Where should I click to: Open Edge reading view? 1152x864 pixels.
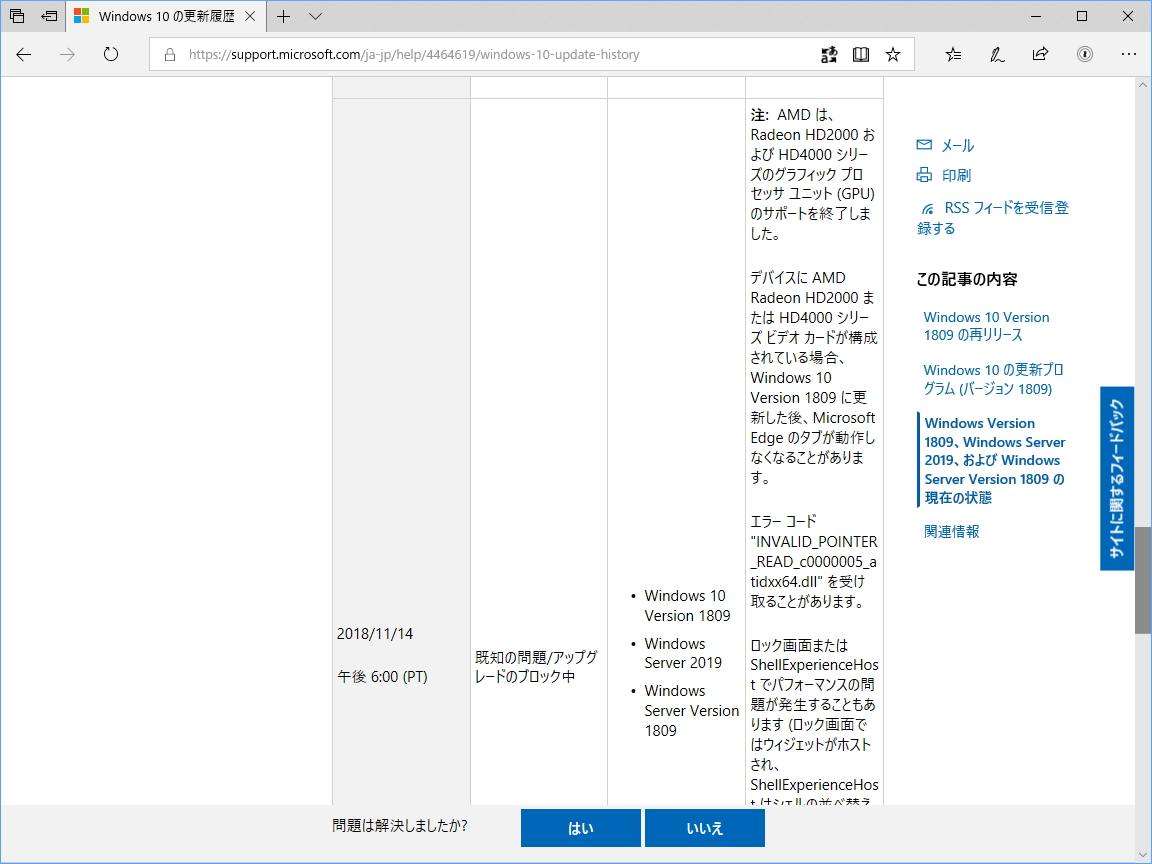click(861, 54)
